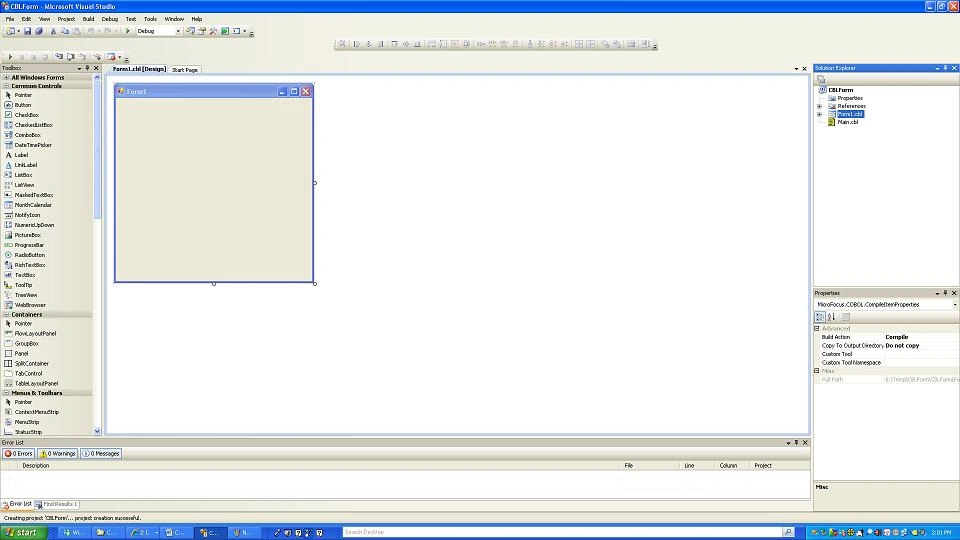Click the File column header in Error List
The height and width of the screenshot is (540, 960).
point(628,465)
